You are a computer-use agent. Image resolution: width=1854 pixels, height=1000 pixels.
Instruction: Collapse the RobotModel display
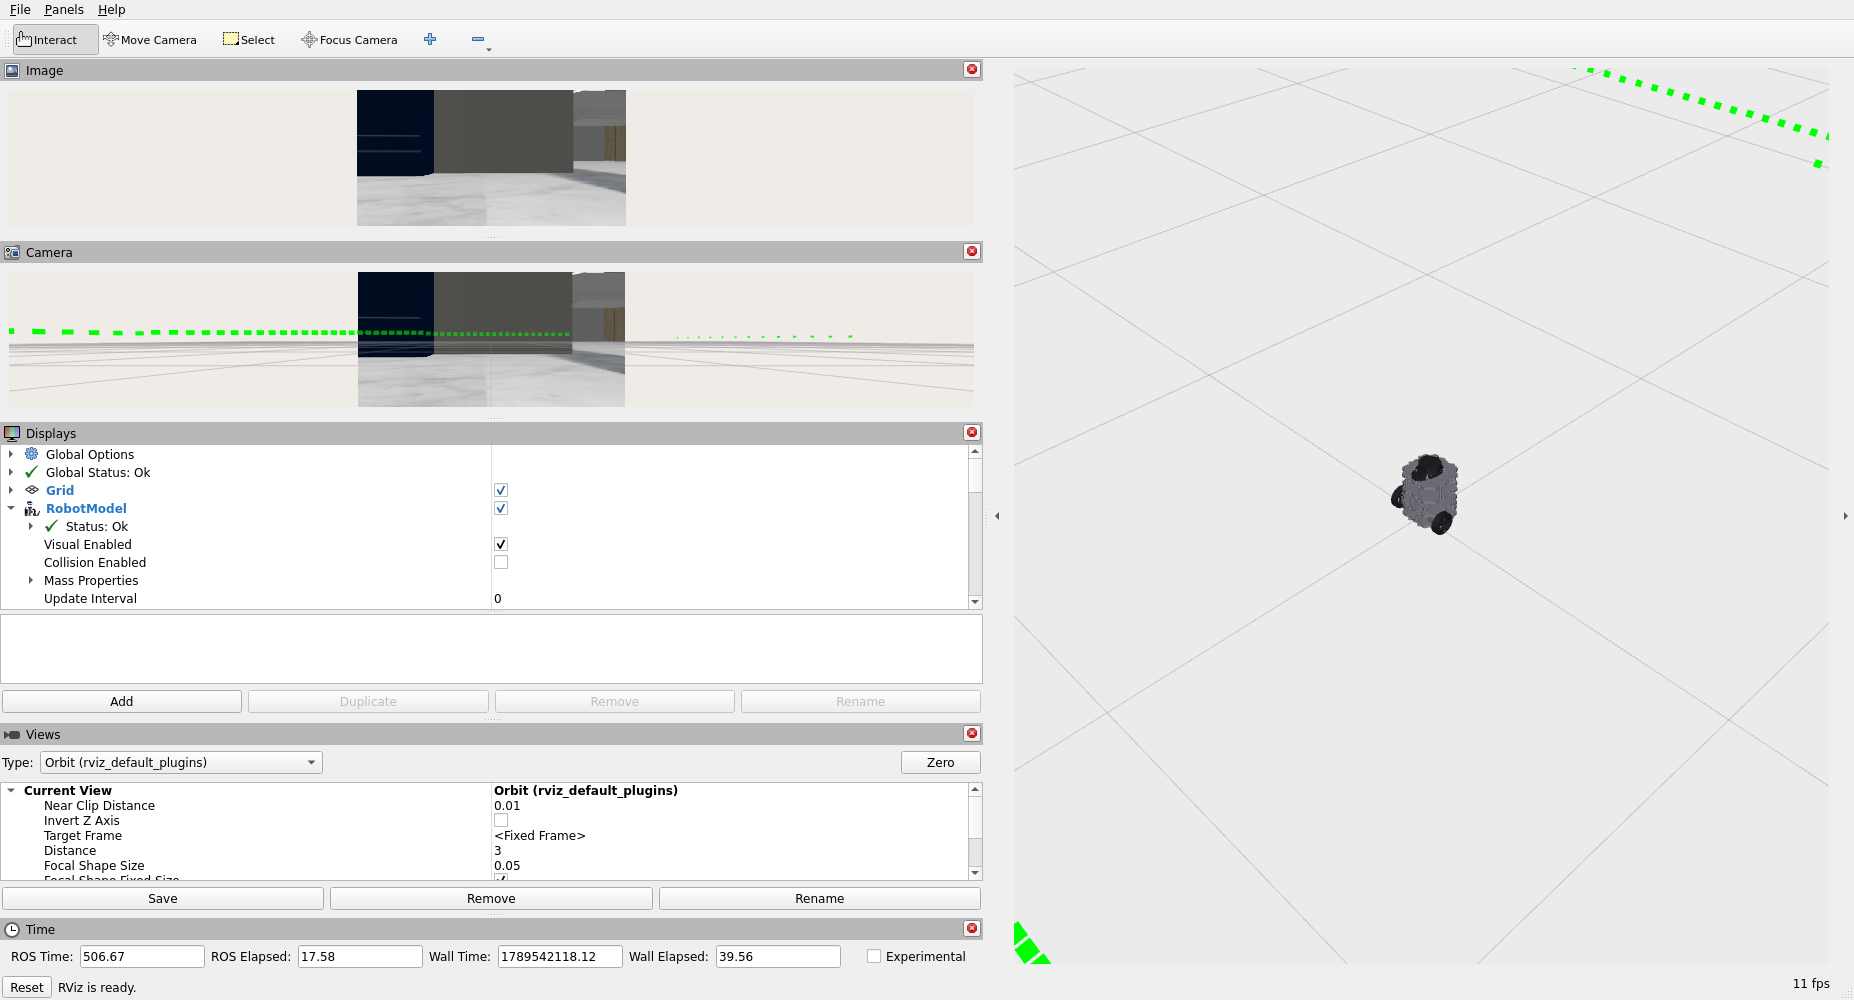tap(11, 508)
